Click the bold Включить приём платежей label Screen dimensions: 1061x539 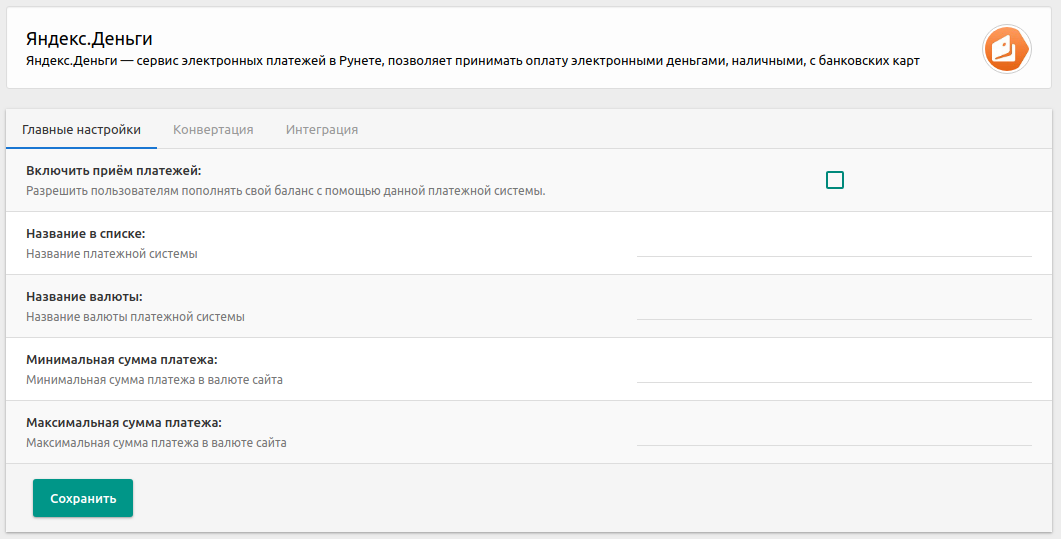click(x=114, y=171)
